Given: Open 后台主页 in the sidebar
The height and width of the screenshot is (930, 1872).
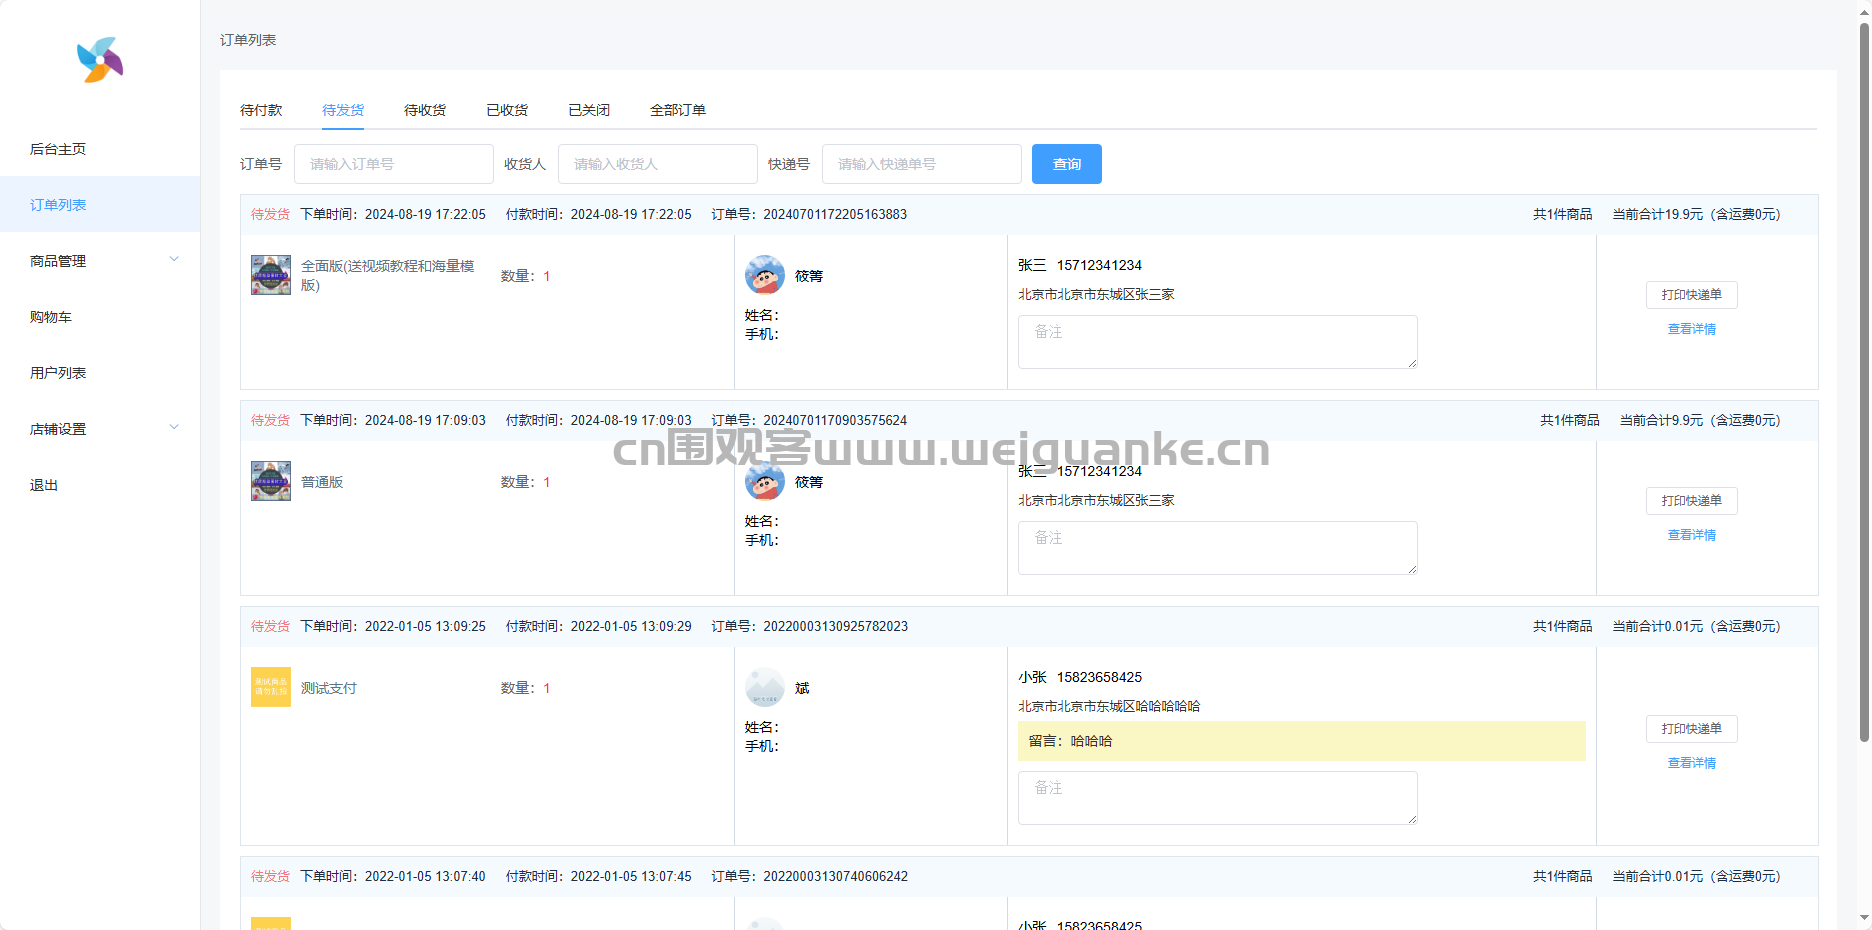Looking at the screenshot, I should tap(58, 149).
